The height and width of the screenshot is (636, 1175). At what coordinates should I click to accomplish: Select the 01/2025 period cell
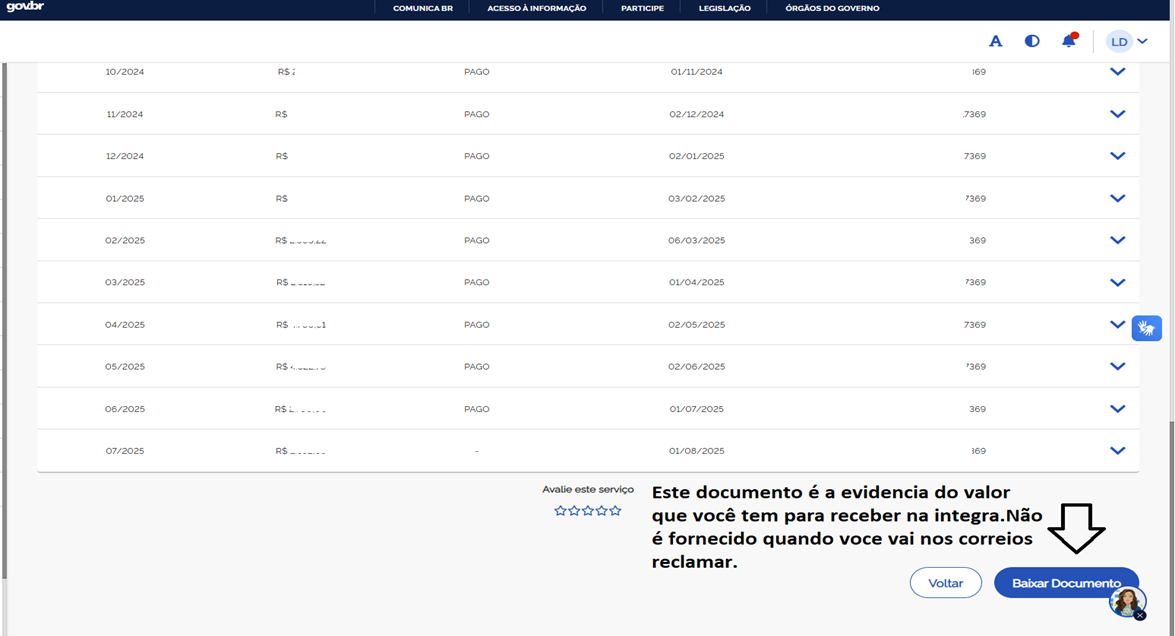click(124, 199)
